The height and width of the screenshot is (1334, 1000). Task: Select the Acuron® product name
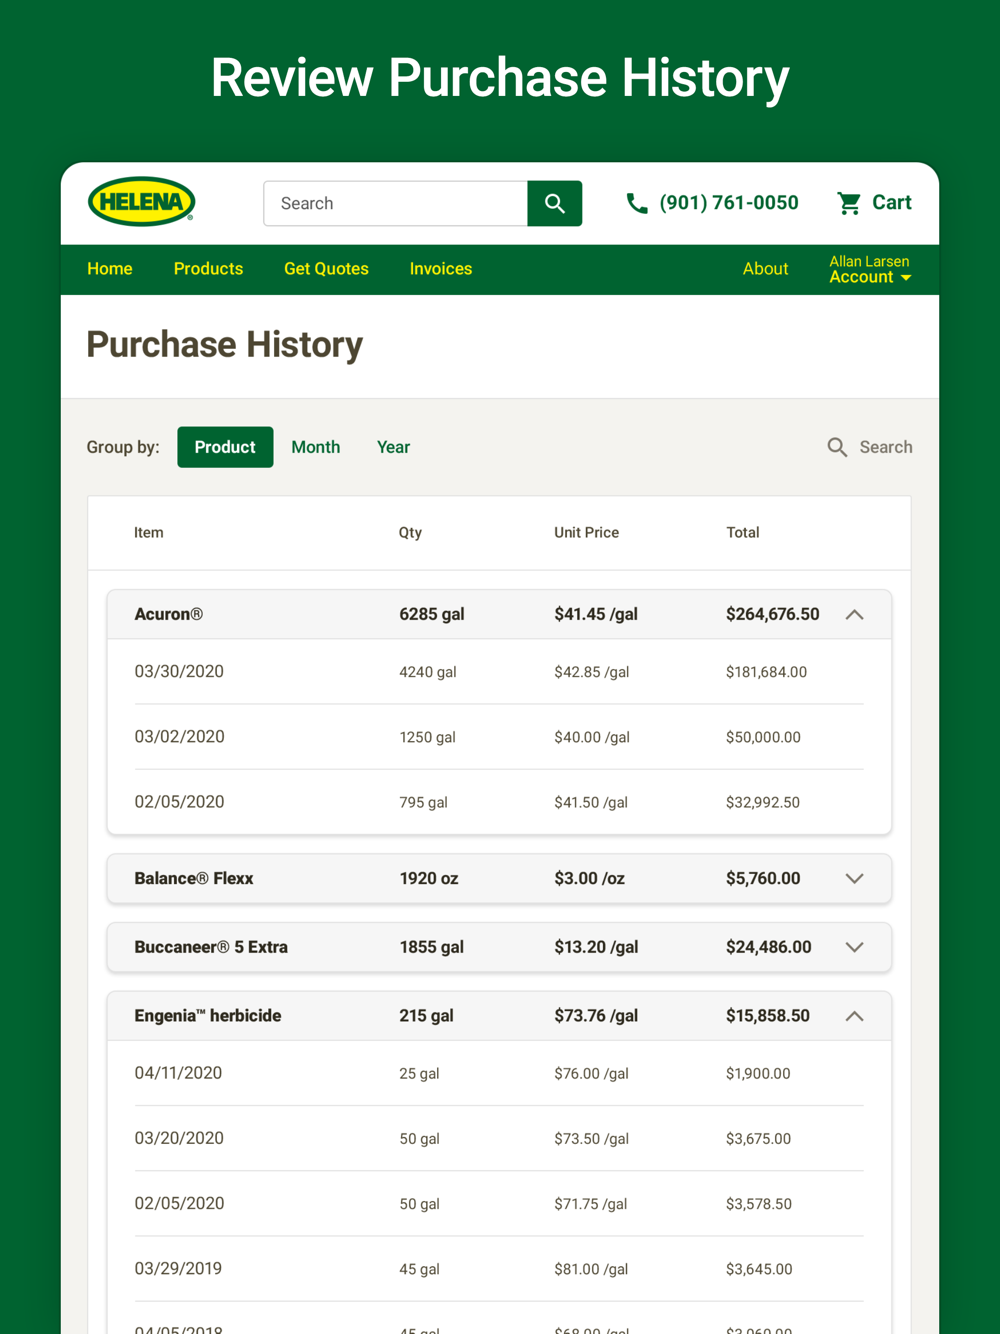tap(169, 614)
